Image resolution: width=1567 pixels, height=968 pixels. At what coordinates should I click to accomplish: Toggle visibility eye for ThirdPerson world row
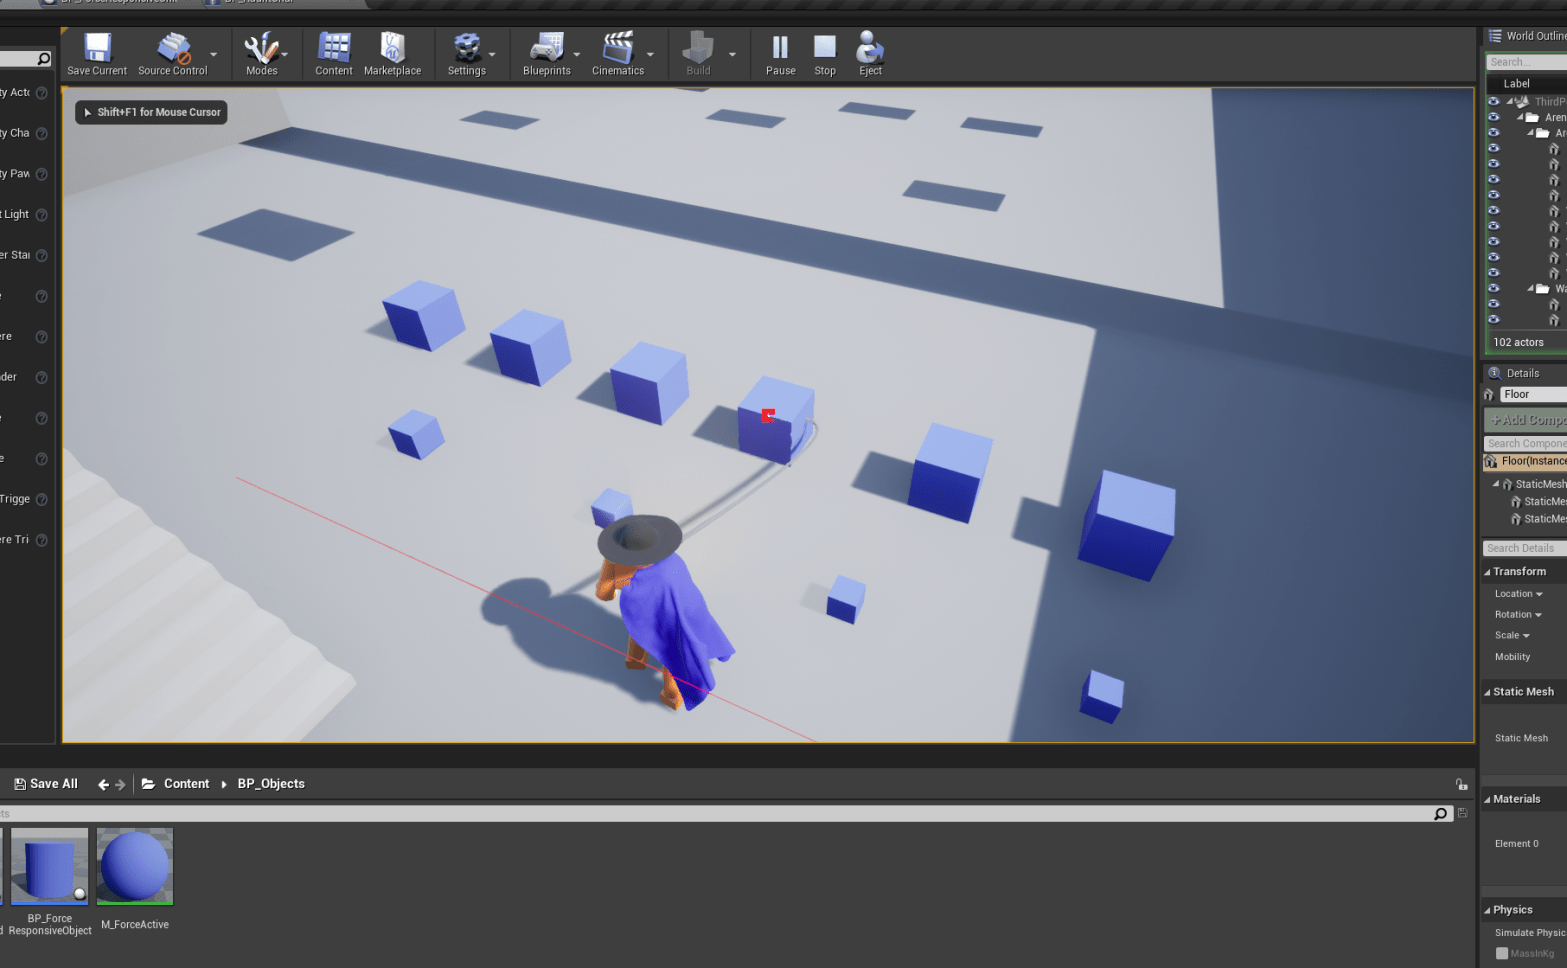point(1494,101)
